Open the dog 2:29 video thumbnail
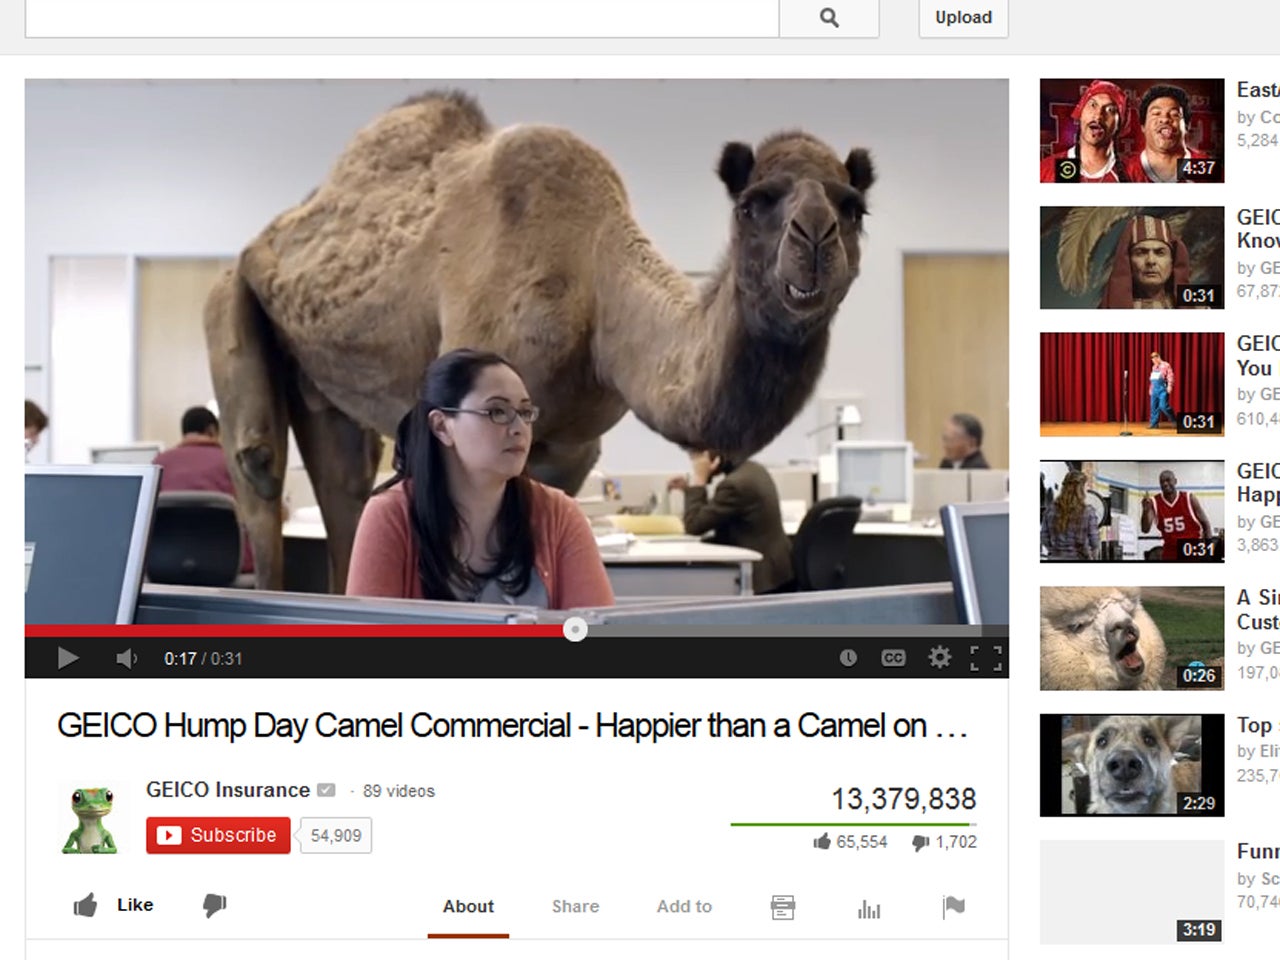This screenshot has width=1280, height=960. pos(1132,765)
